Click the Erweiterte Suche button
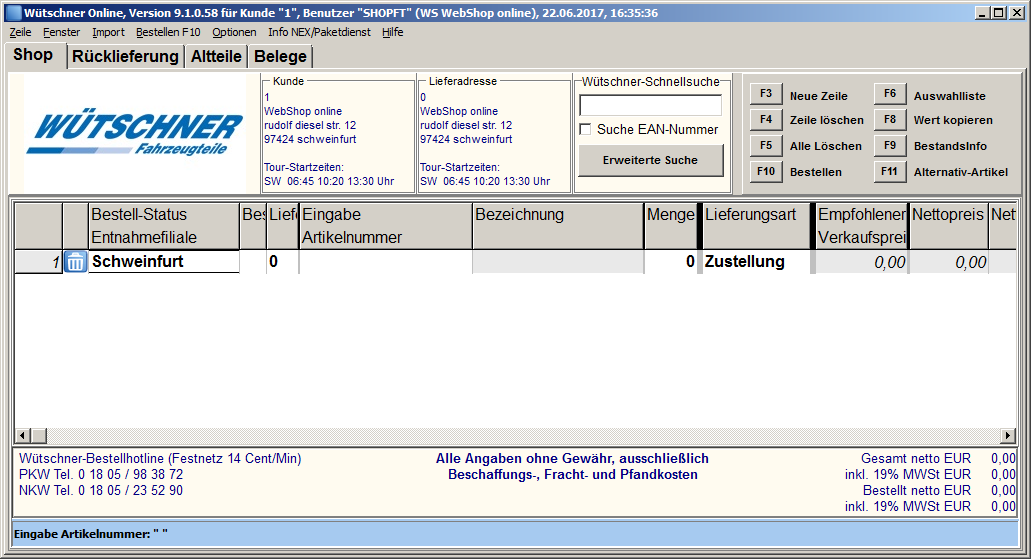 pos(650,160)
